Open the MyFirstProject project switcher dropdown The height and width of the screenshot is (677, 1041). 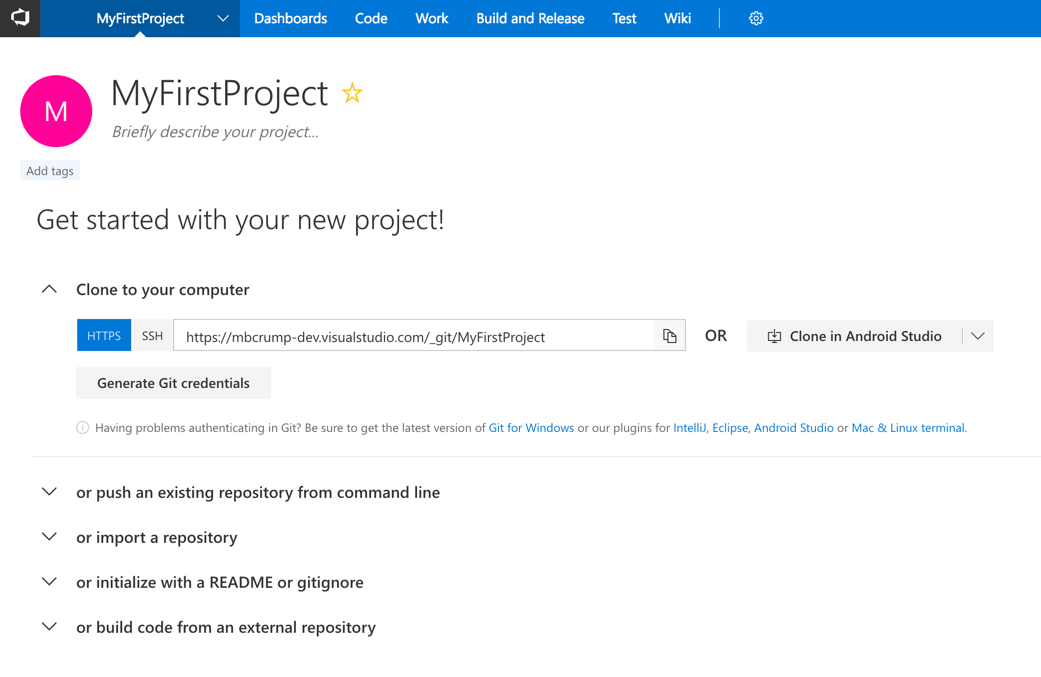click(x=222, y=18)
